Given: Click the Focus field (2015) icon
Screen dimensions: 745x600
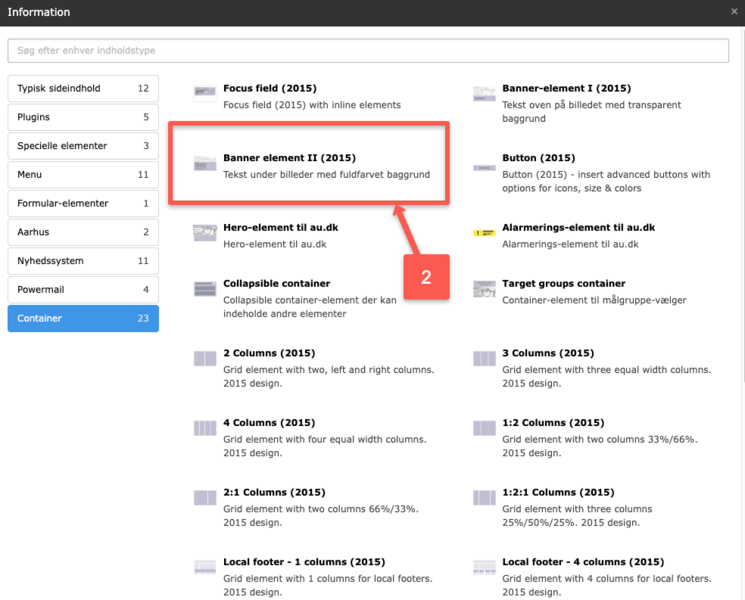Looking at the screenshot, I should 205,93.
